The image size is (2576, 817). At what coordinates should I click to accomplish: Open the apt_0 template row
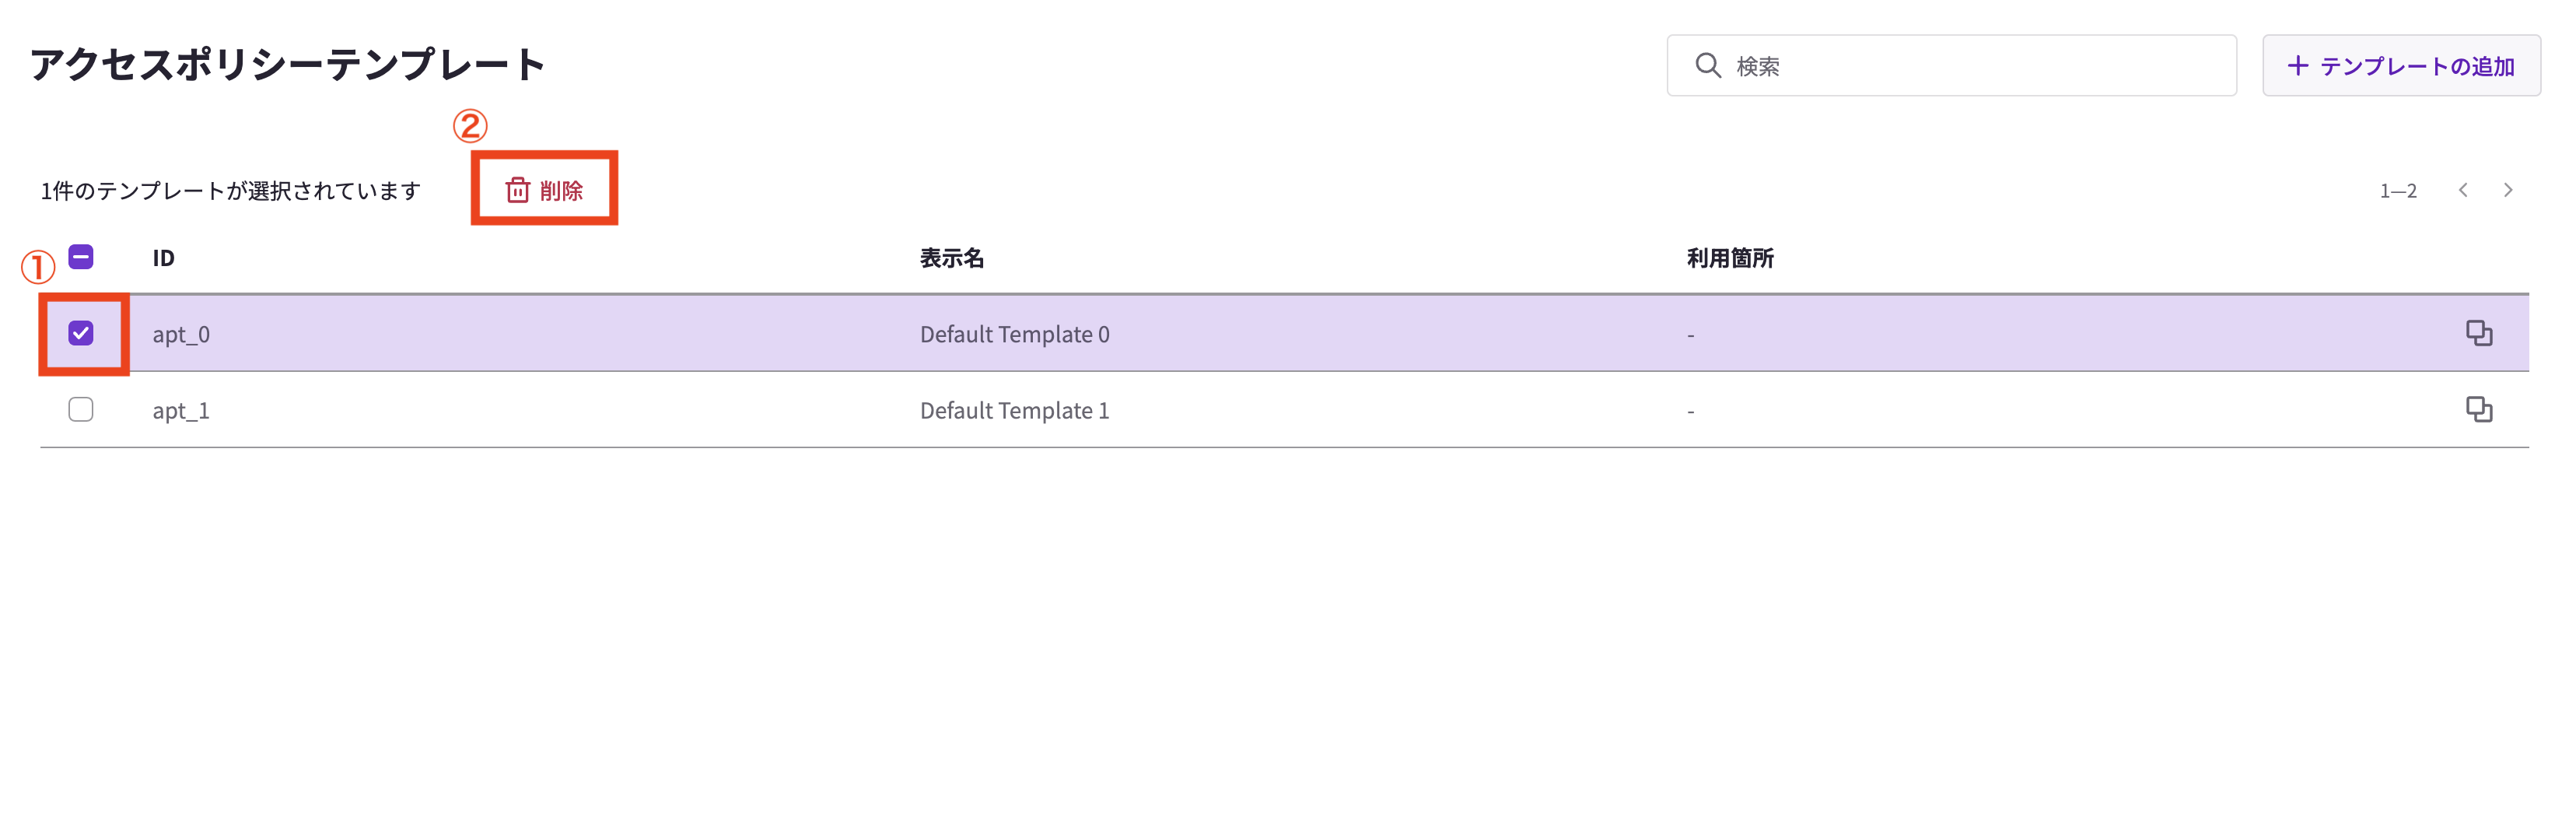[x=1284, y=333]
